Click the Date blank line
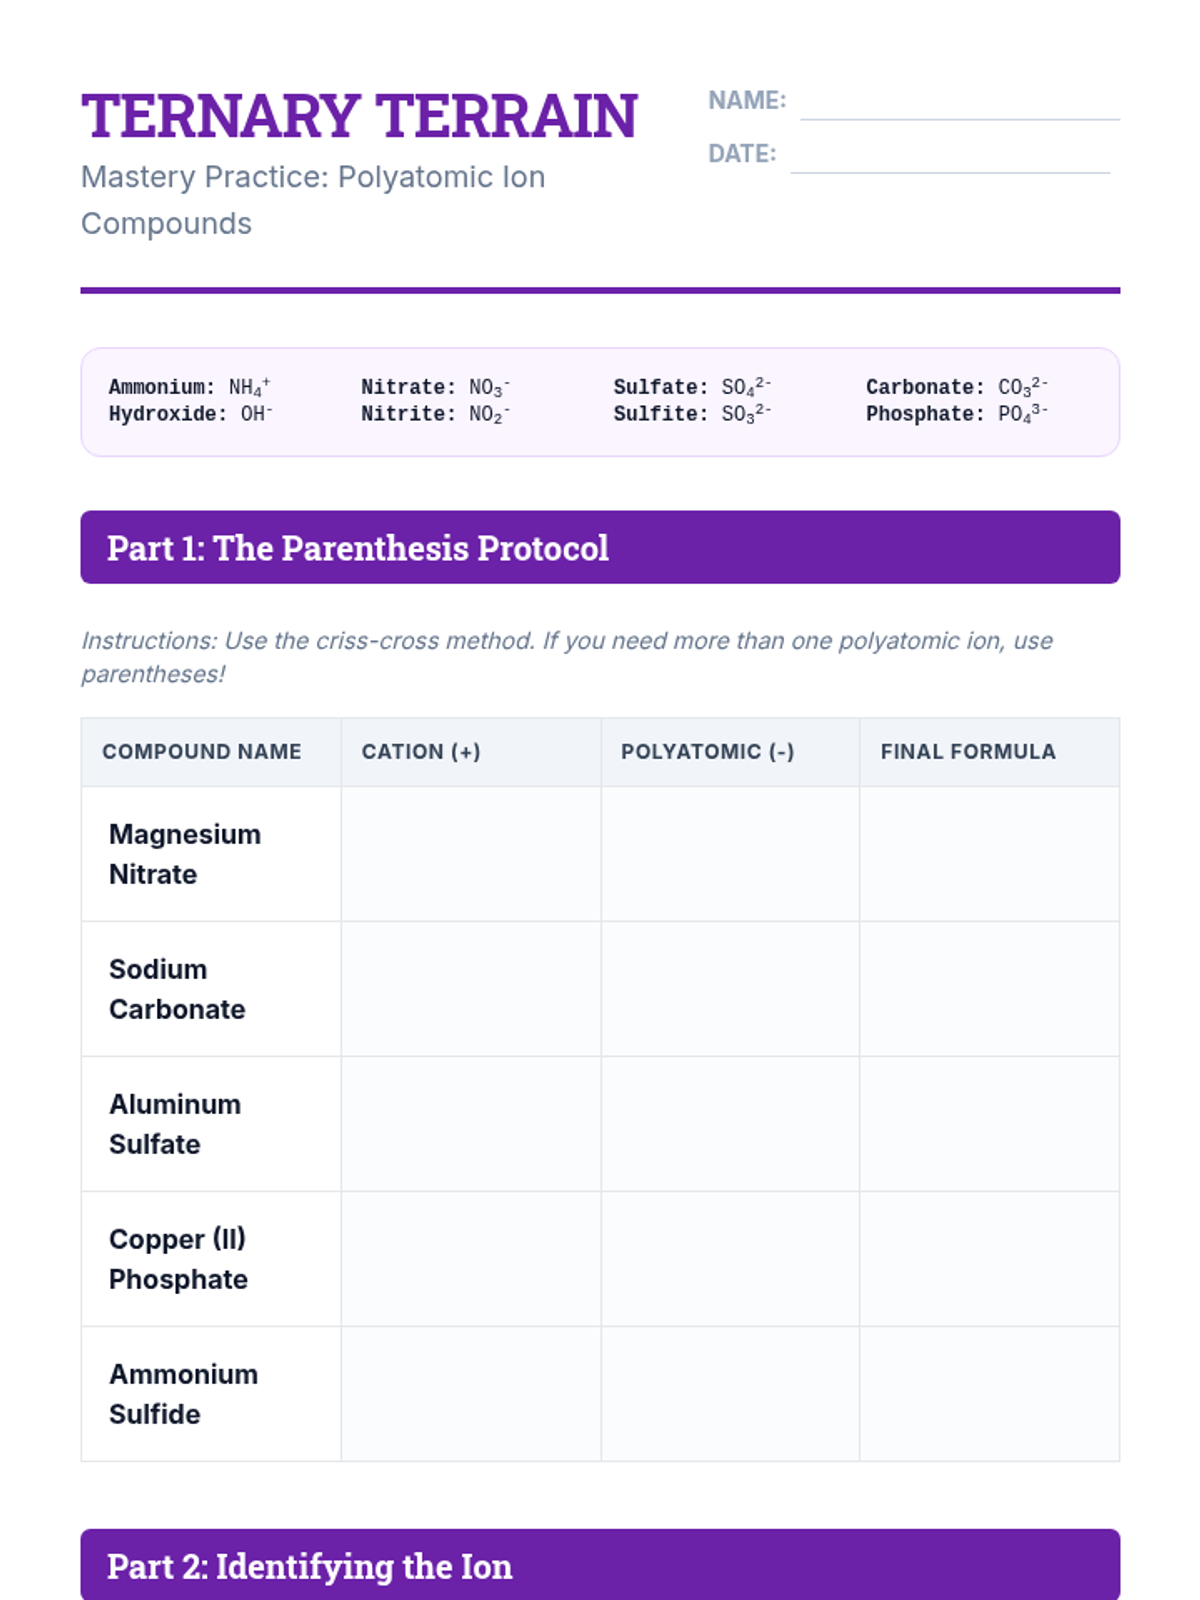Screen dimensions: 1200x1600 (949, 161)
